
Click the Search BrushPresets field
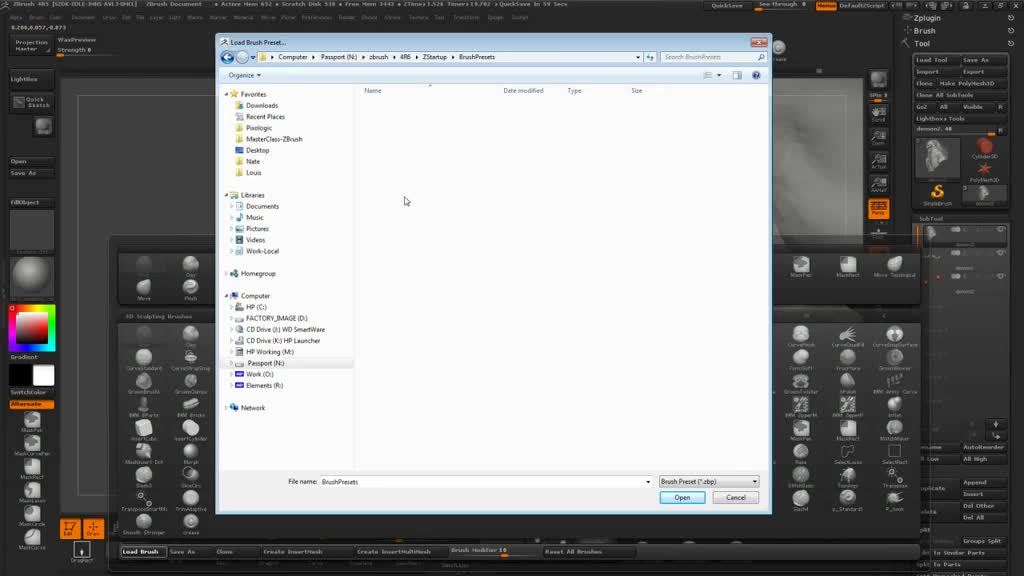712,57
